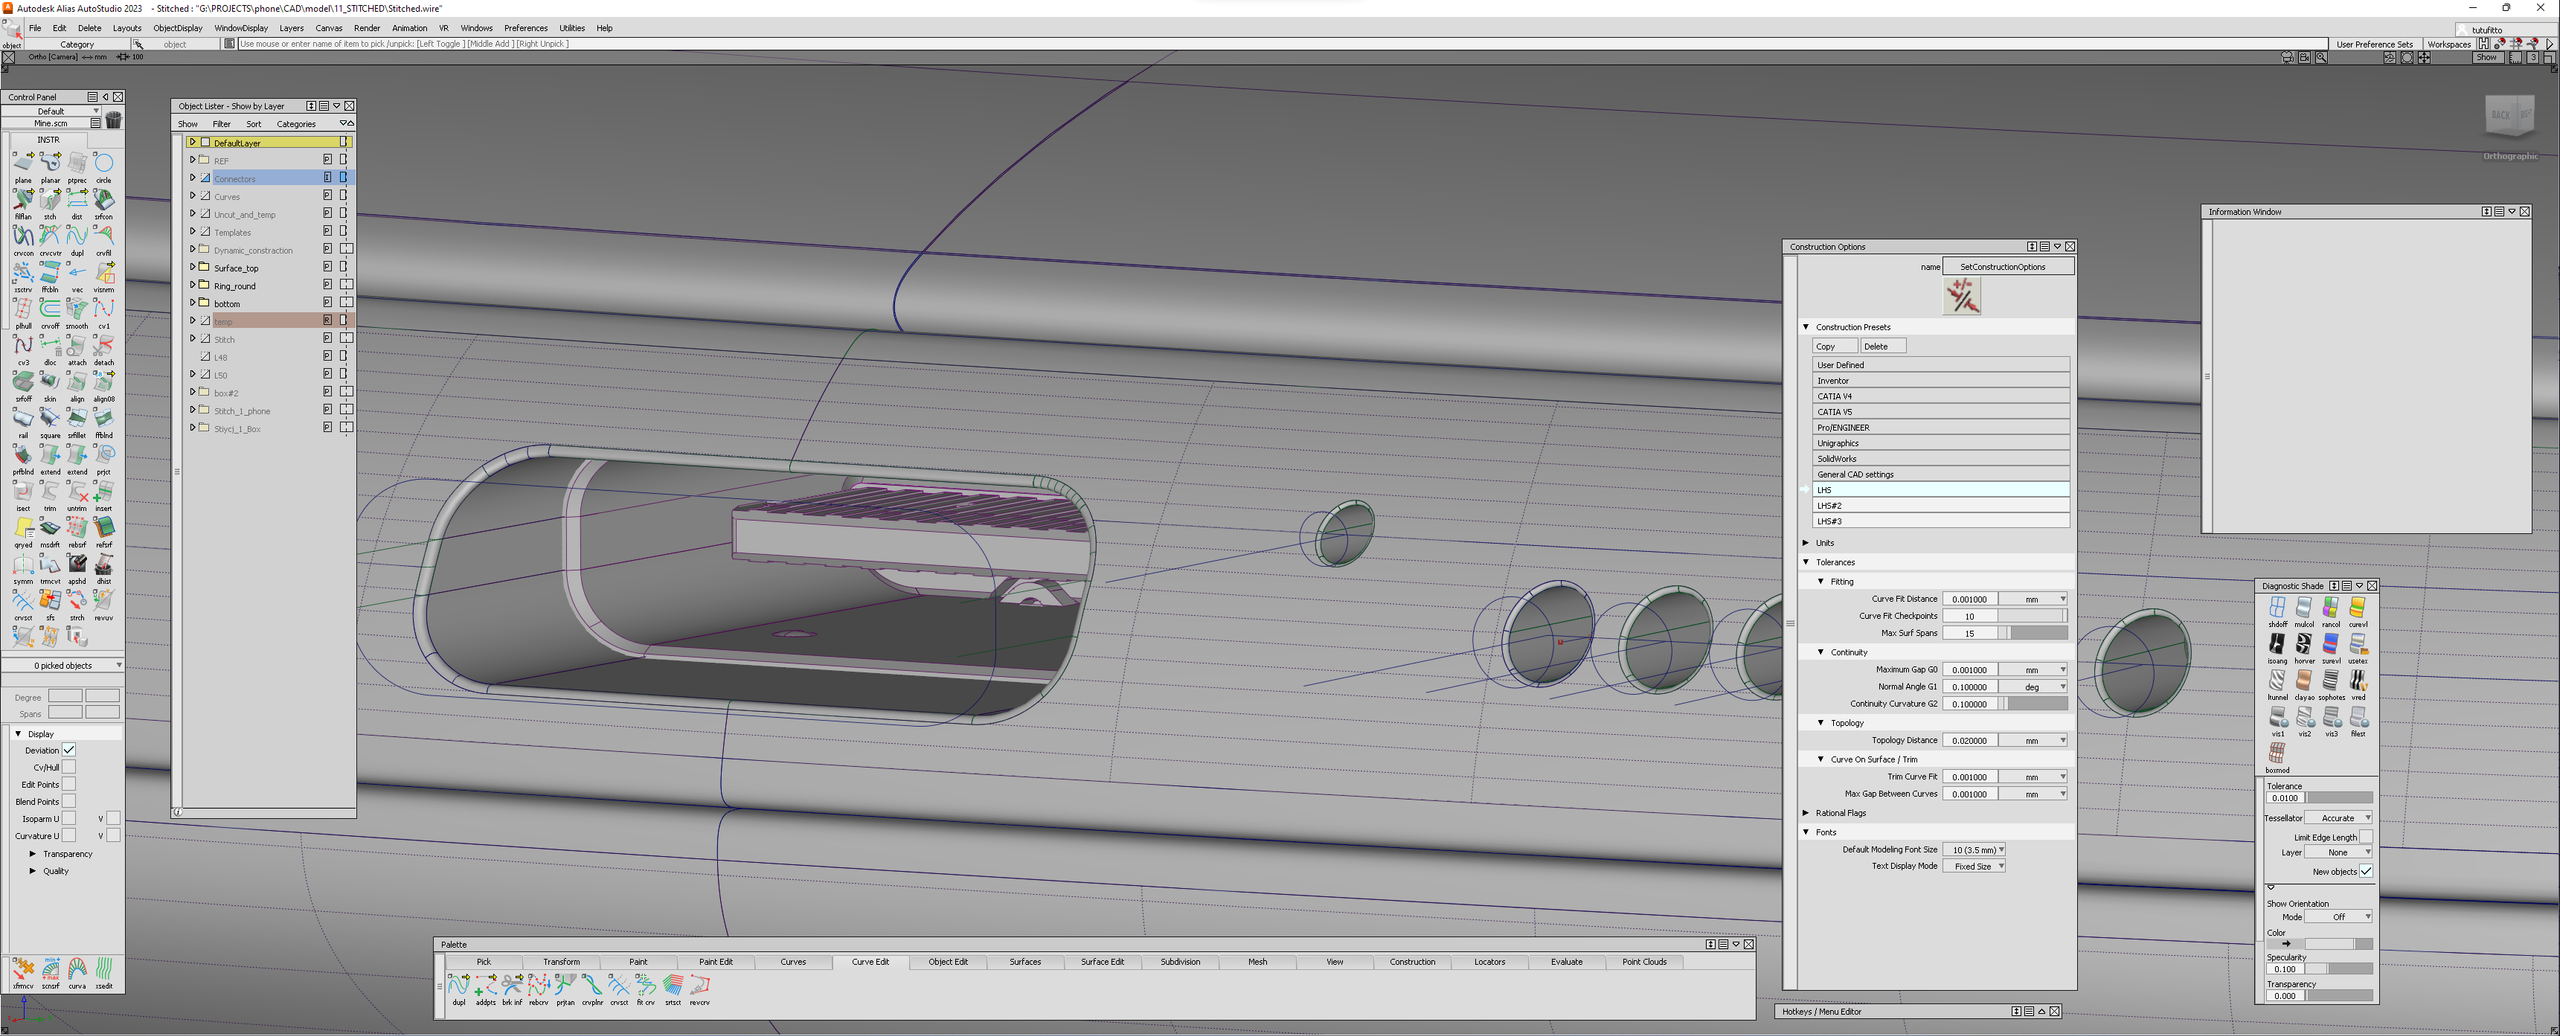Click the rebuild curve (rebcrv) icon
This screenshot has height=1036, width=2560.
(538, 985)
